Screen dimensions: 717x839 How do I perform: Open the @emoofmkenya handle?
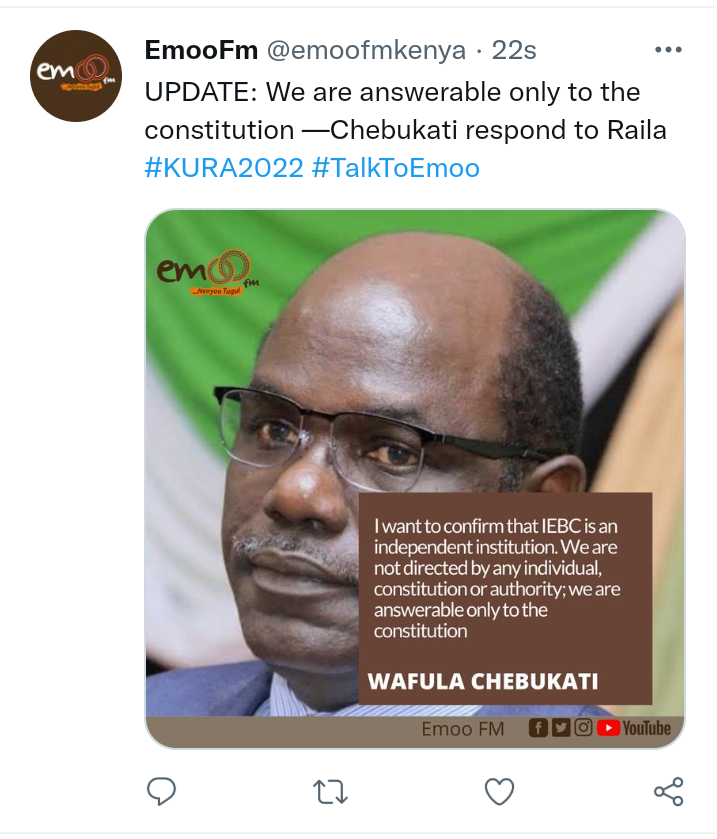pos(367,50)
